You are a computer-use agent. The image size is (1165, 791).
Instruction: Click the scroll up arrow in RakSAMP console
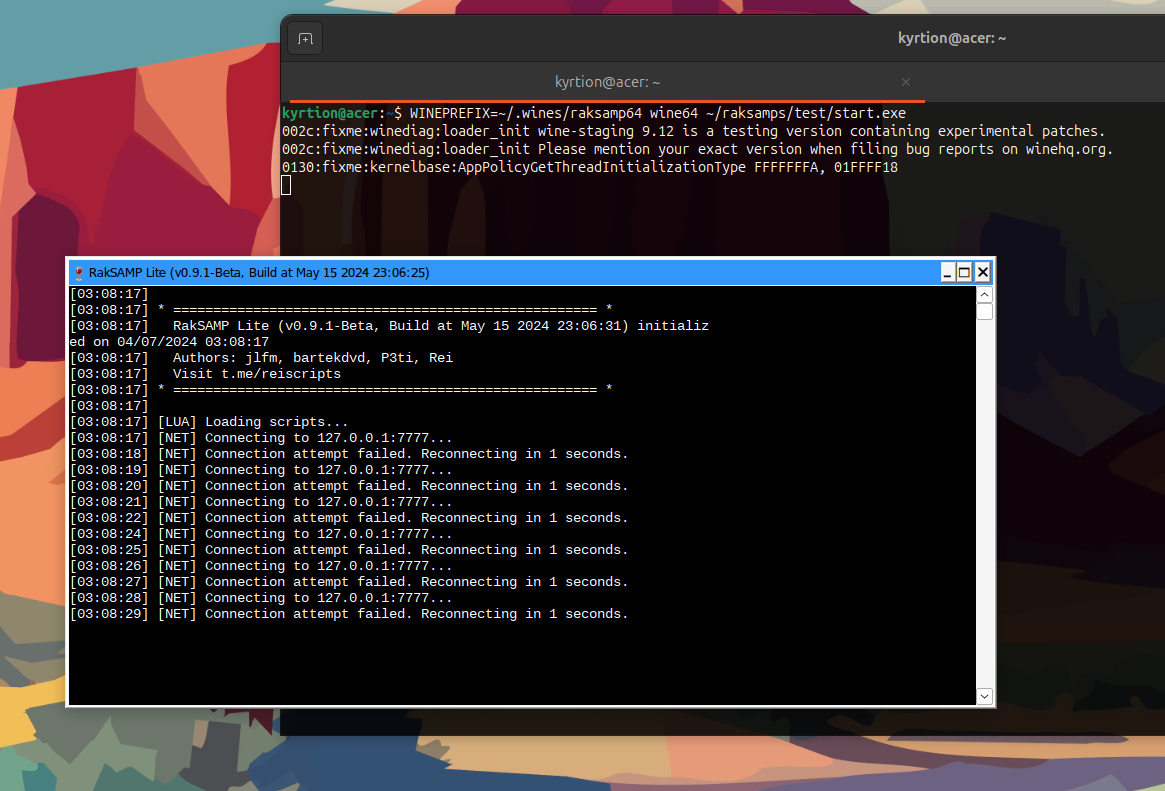click(984, 295)
